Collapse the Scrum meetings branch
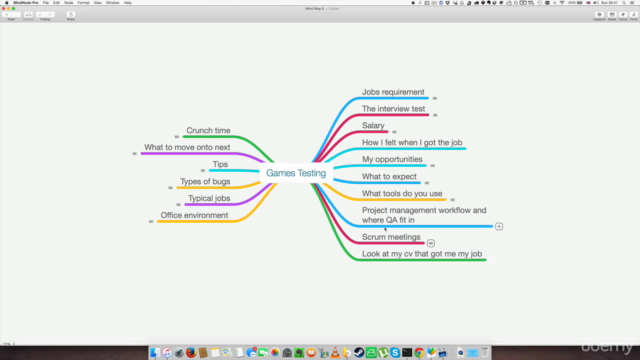 point(431,243)
